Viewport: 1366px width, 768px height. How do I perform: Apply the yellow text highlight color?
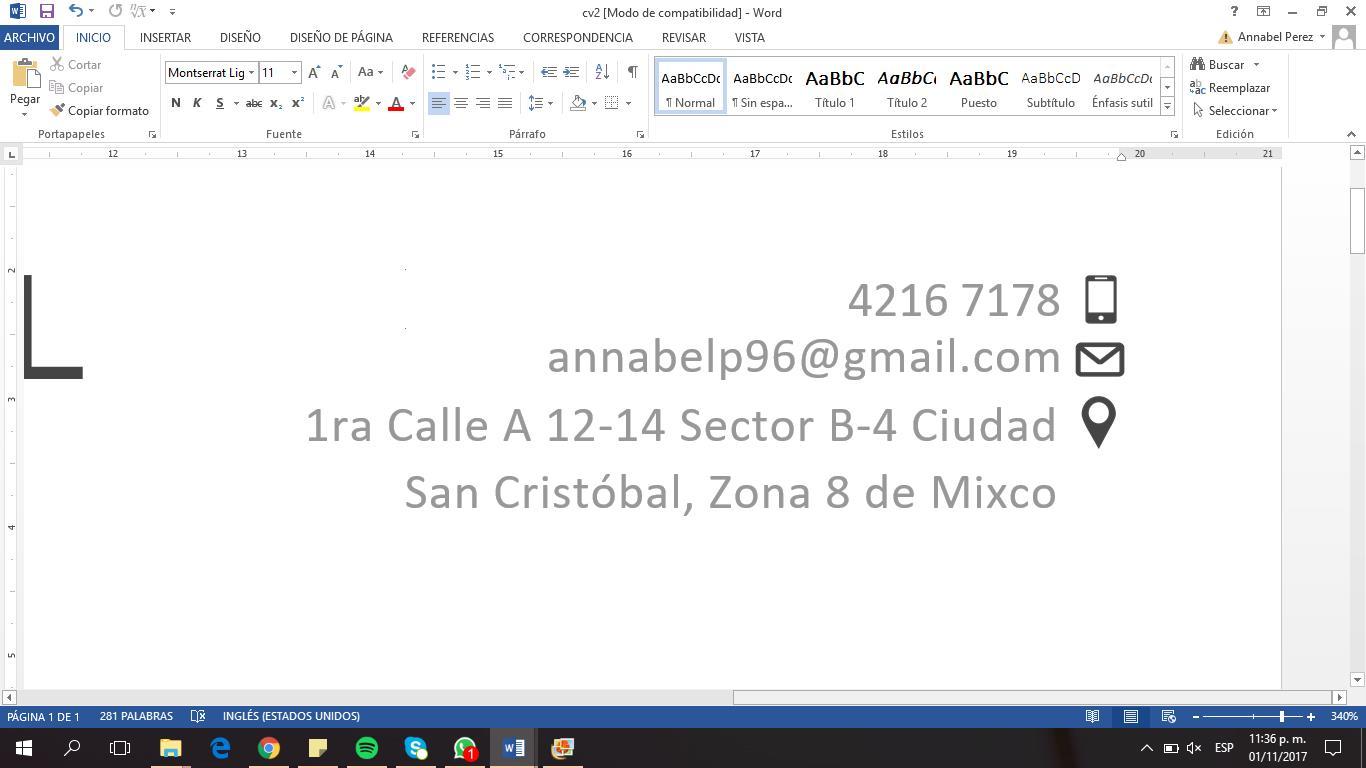361,103
